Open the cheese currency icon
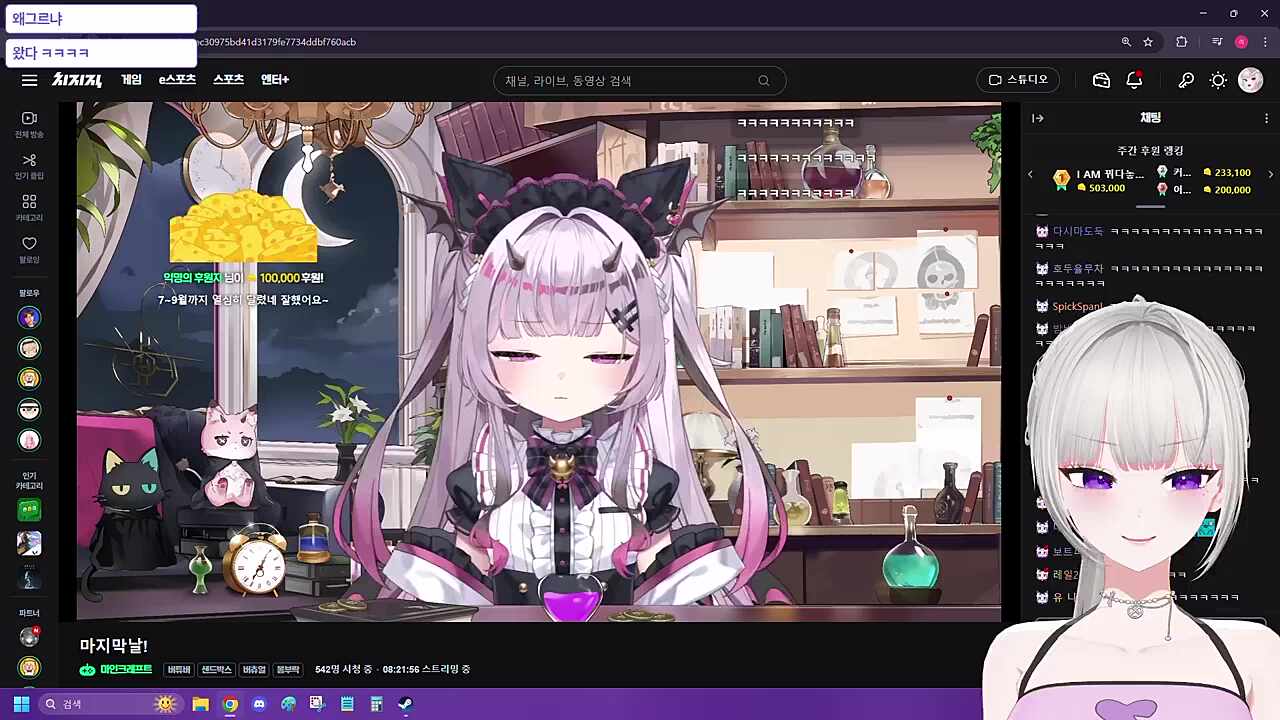This screenshot has width=1280, height=720. coord(1101,80)
